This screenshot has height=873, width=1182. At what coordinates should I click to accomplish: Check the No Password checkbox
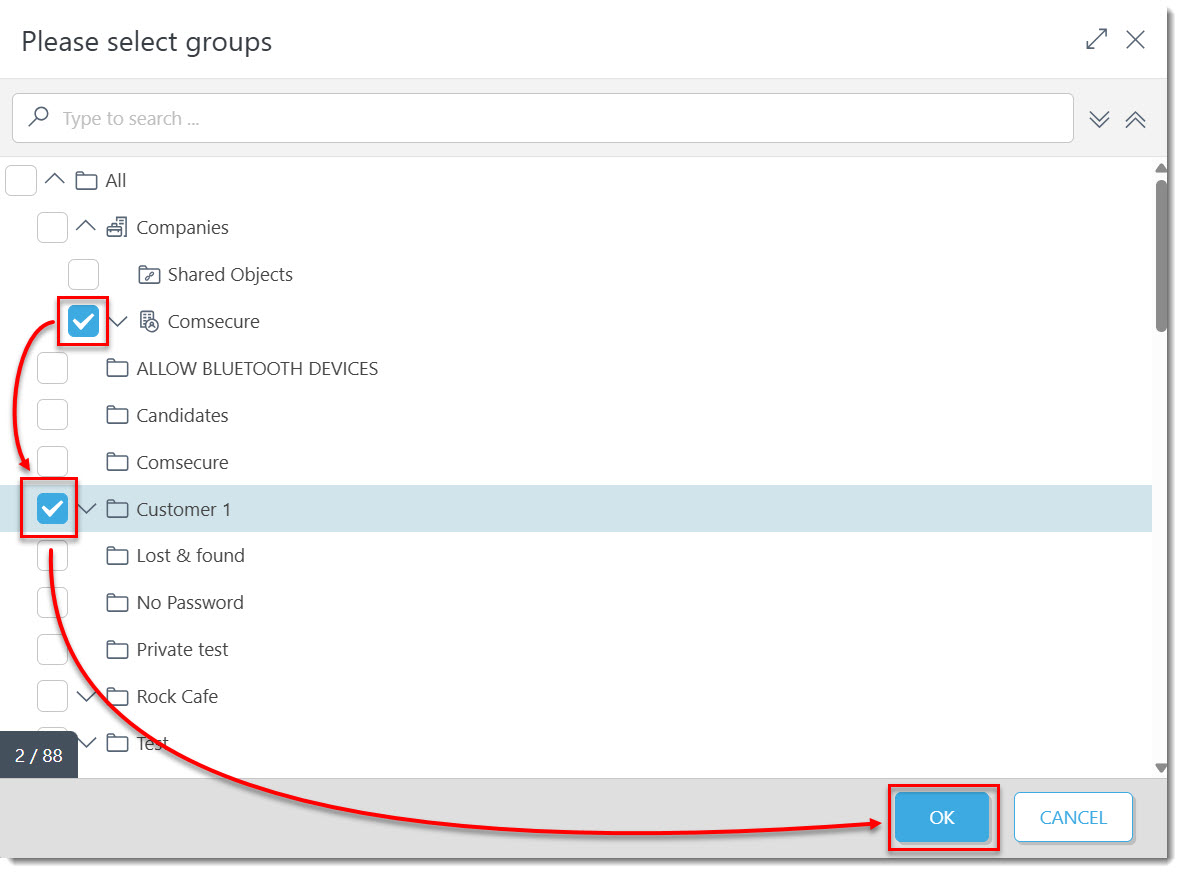click(52, 603)
